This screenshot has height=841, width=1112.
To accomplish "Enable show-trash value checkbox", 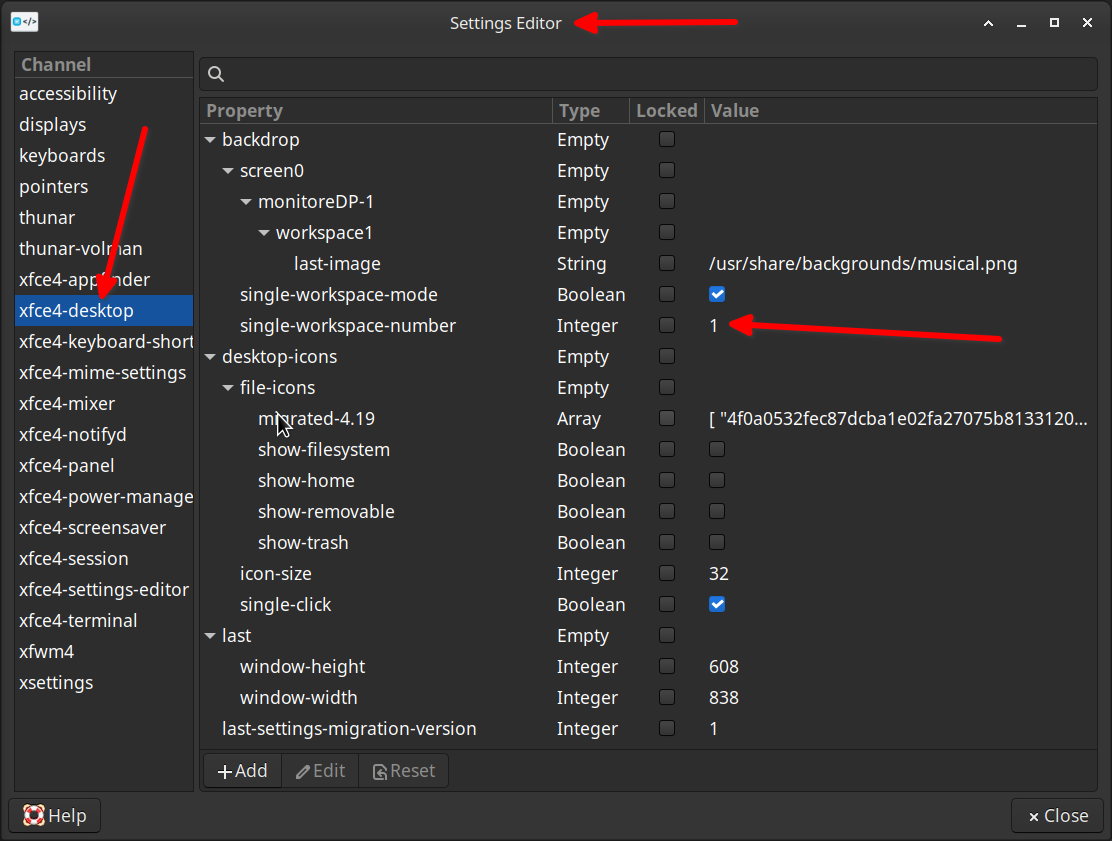I will 717,542.
